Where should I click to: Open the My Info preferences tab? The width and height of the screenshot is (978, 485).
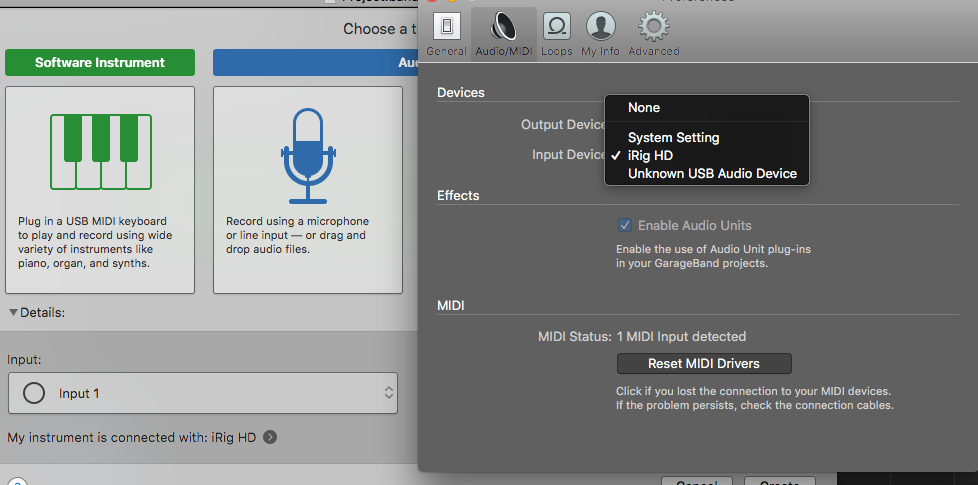coord(600,34)
